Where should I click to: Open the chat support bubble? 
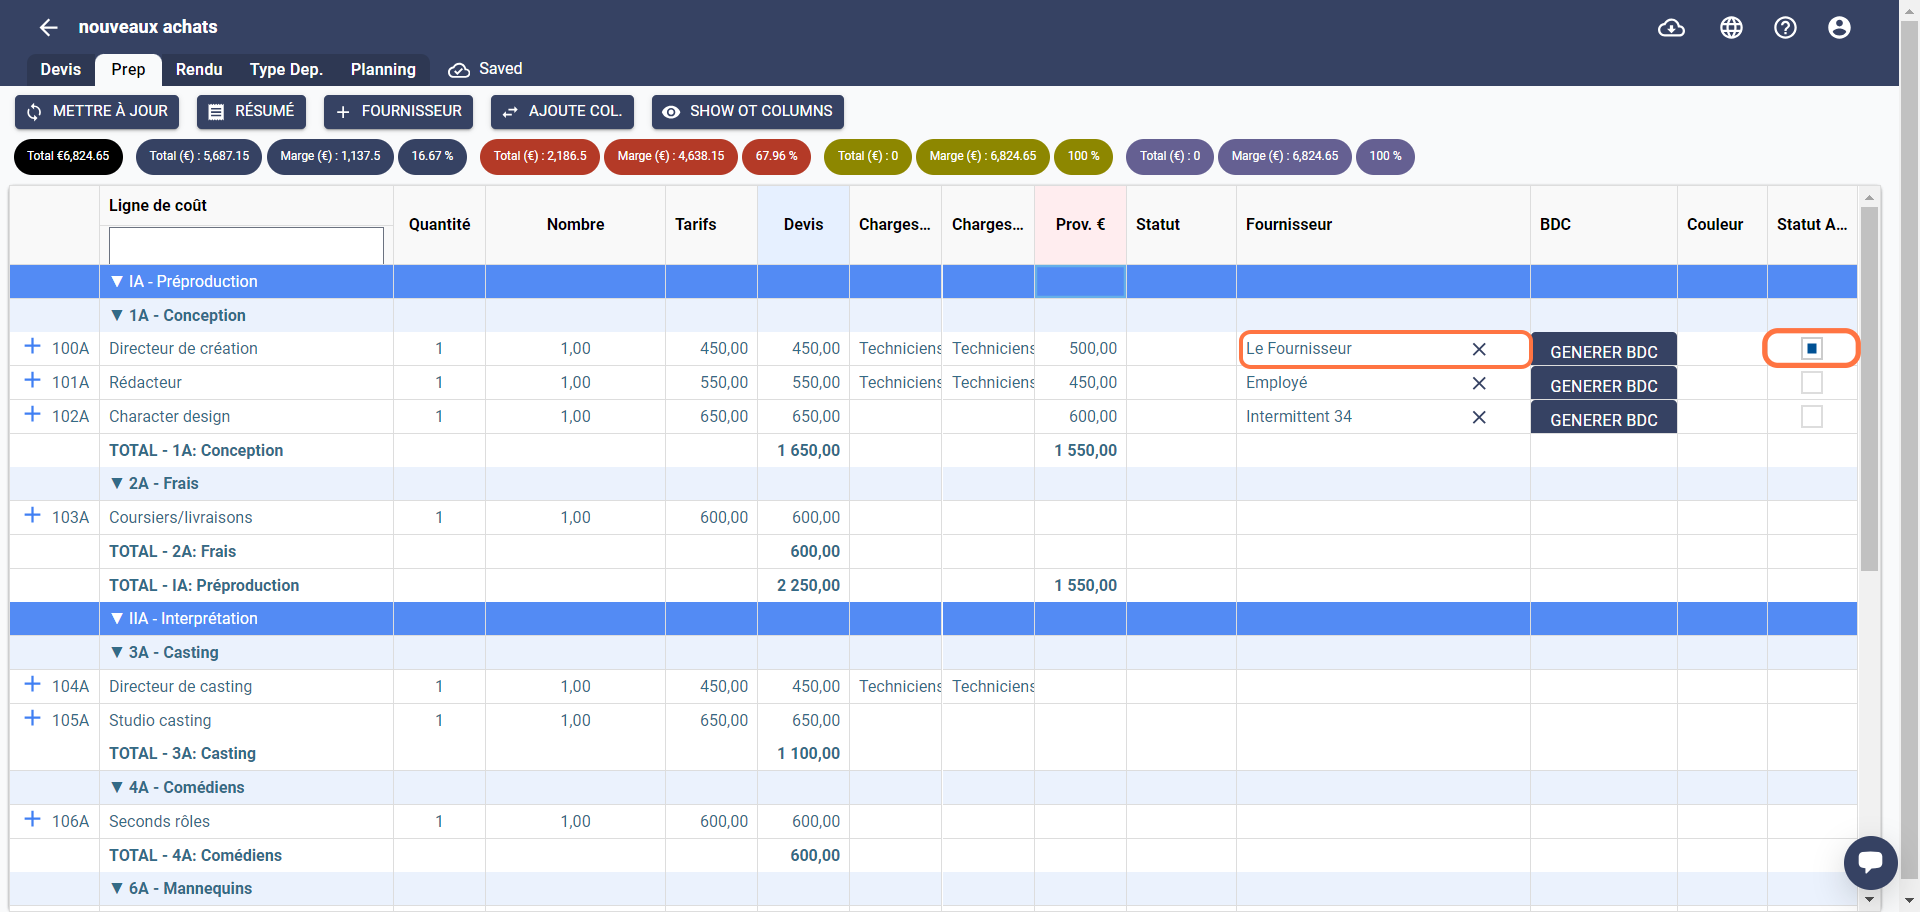1870,862
